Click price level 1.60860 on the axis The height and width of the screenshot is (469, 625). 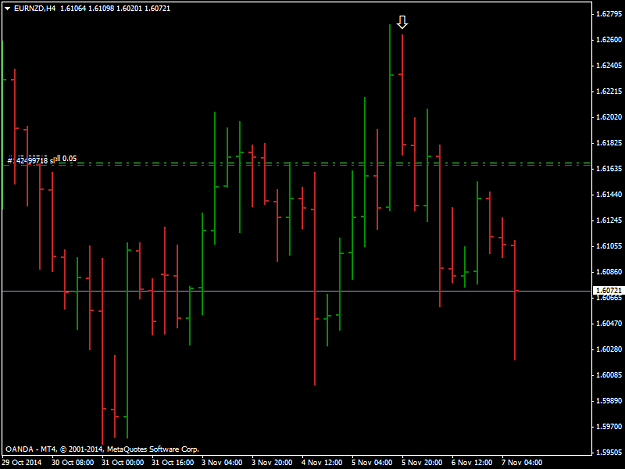609,272
